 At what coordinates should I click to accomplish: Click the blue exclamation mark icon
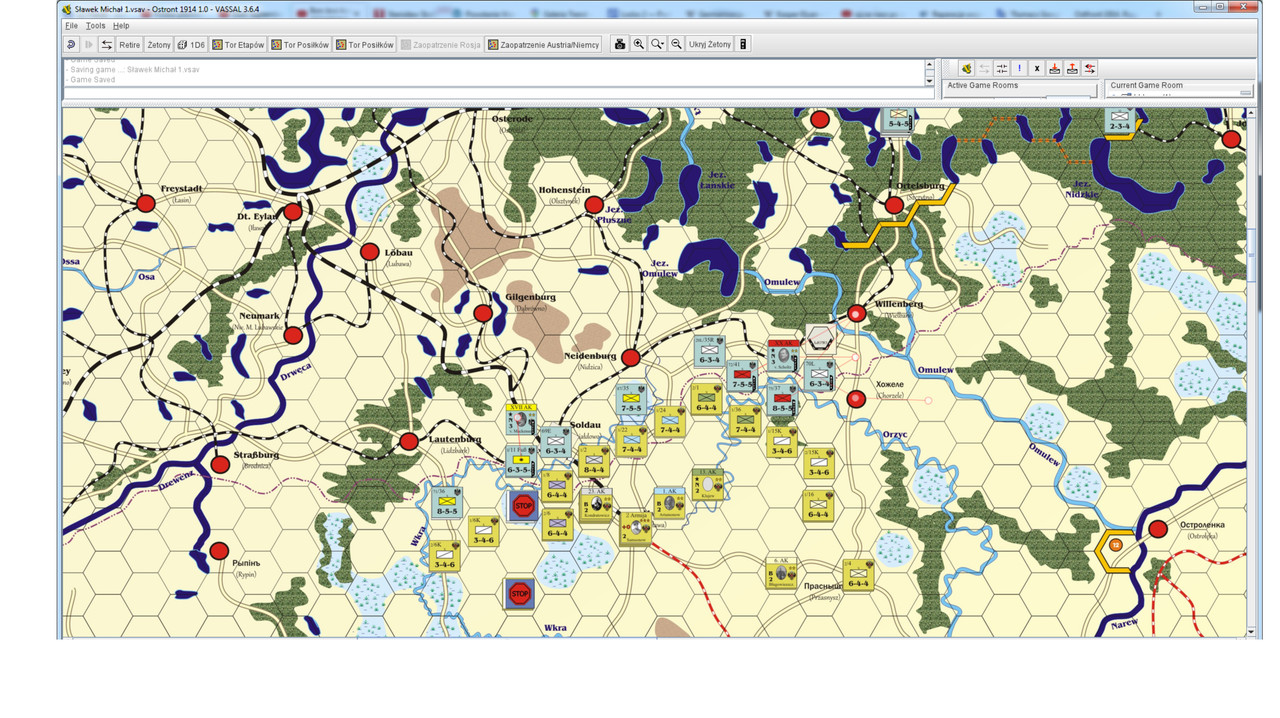click(x=1019, y=69)
